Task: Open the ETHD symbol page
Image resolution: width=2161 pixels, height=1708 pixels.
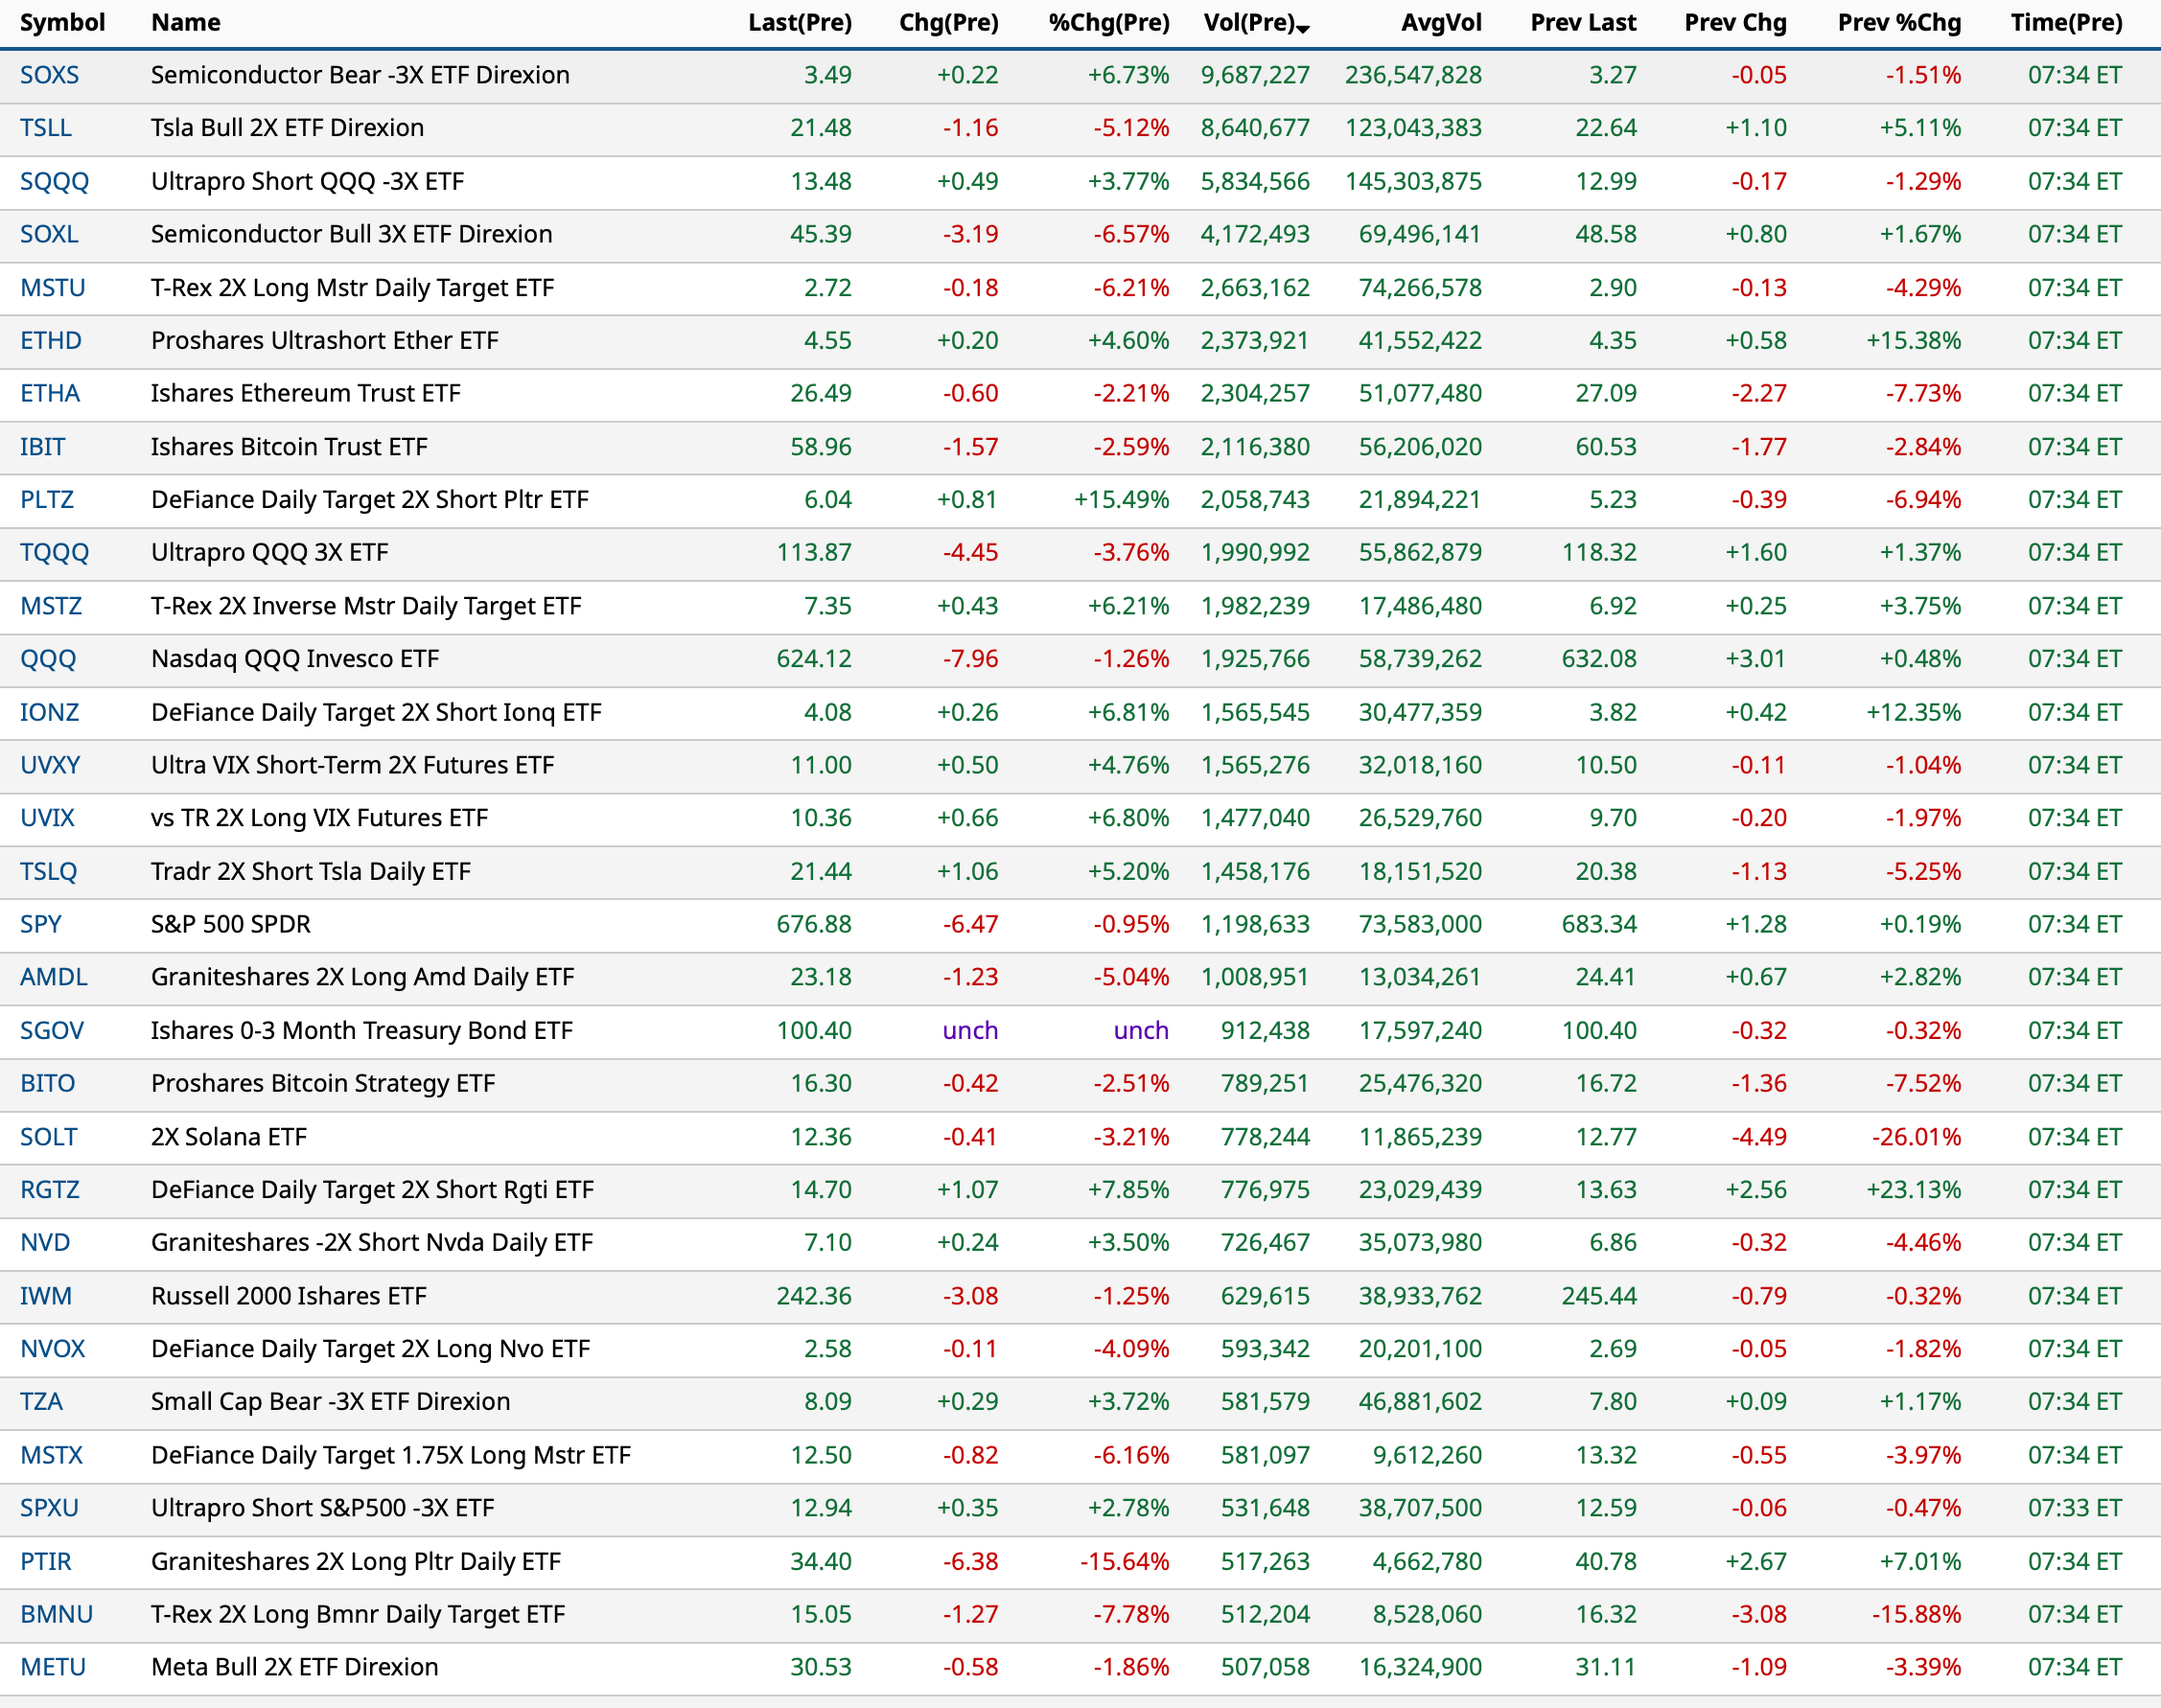Action: coord(51,340)
